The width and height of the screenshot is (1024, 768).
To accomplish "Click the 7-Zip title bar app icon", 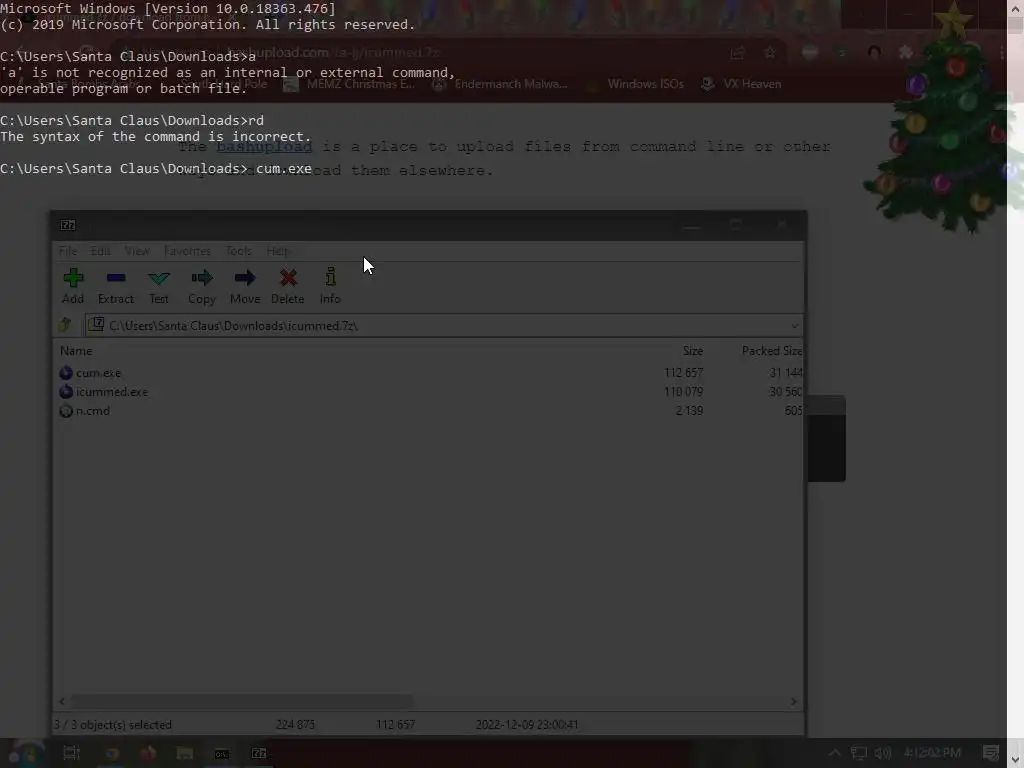I will (68, 225).
